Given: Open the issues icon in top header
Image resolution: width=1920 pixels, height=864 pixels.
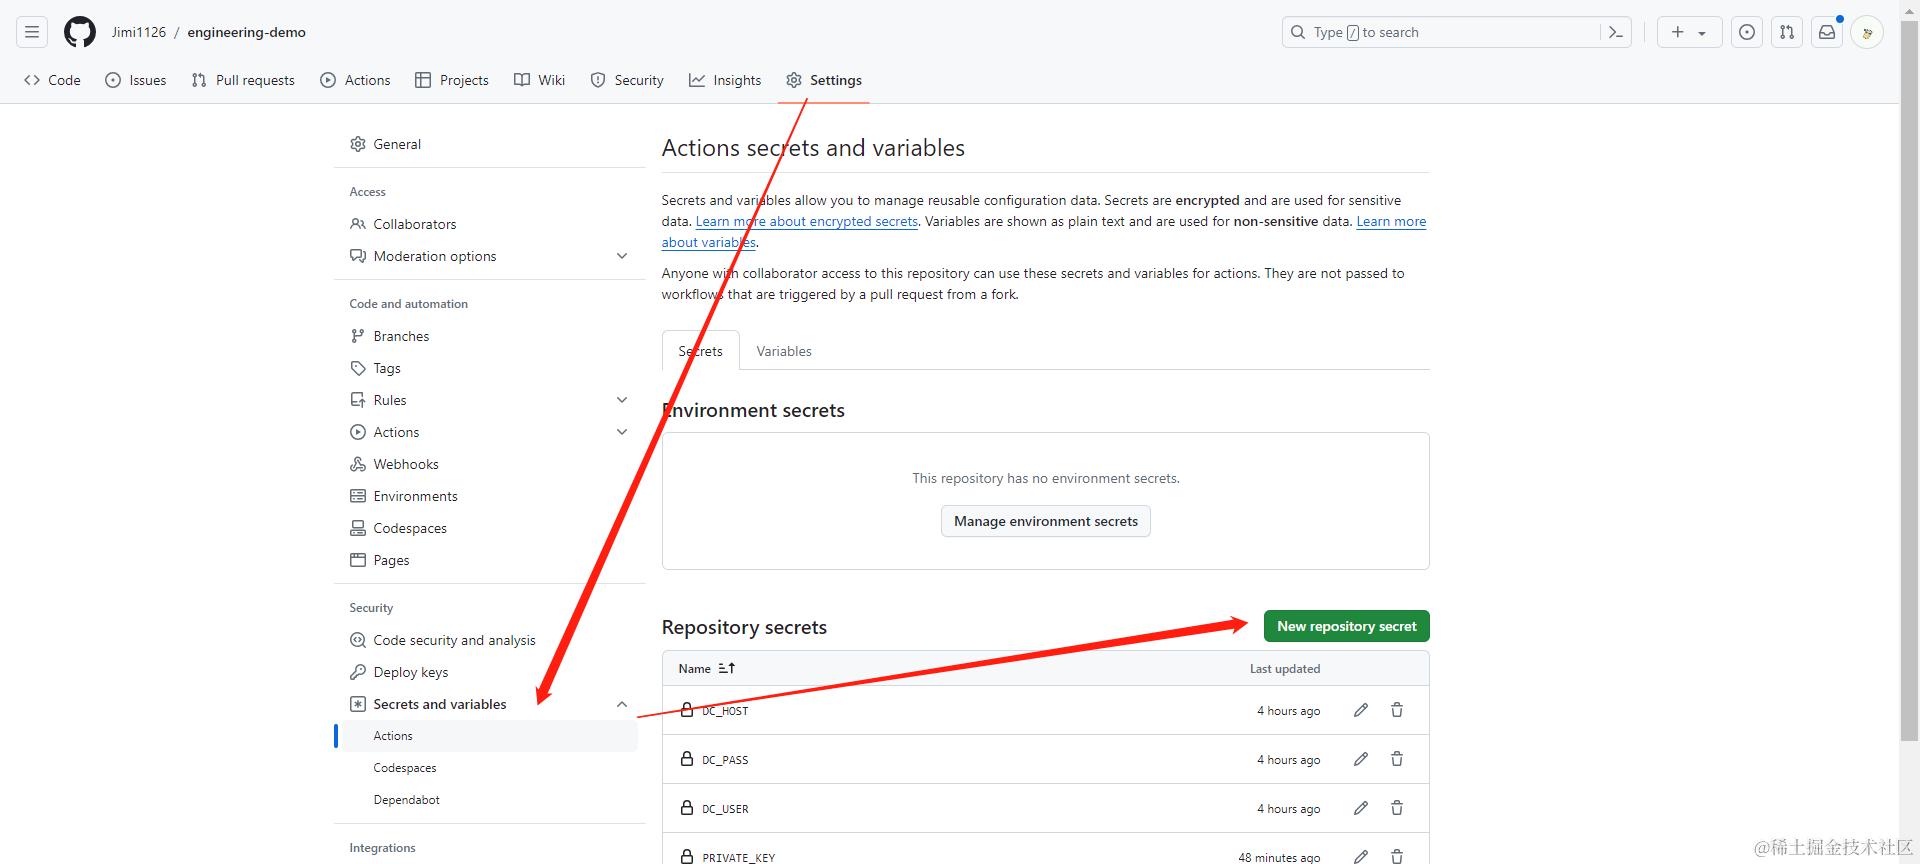Looking at the screenshot, I should pos(1747,32).
